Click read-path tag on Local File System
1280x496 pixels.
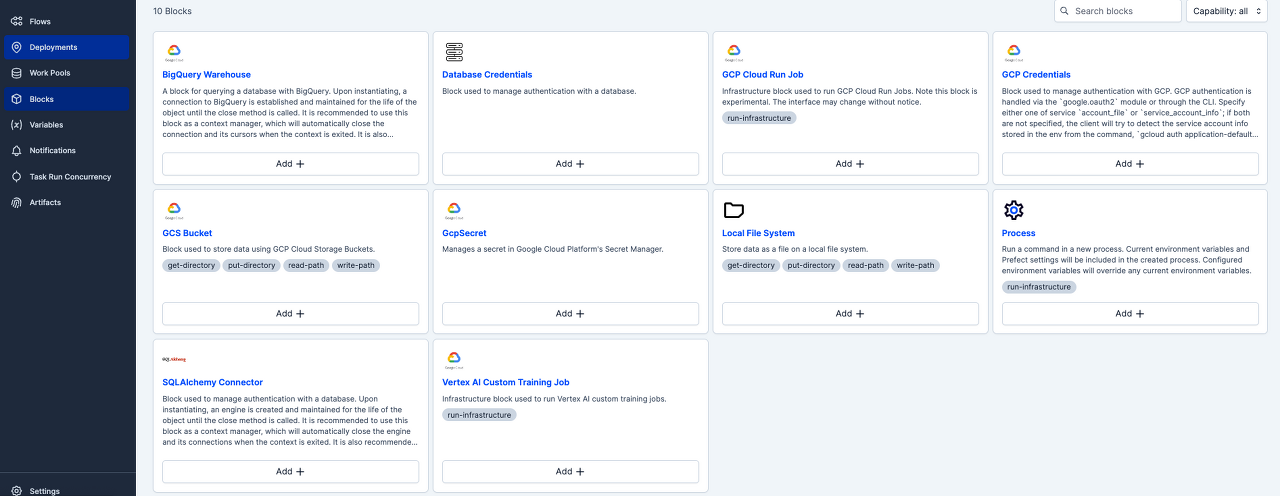[x=866, y=266]
